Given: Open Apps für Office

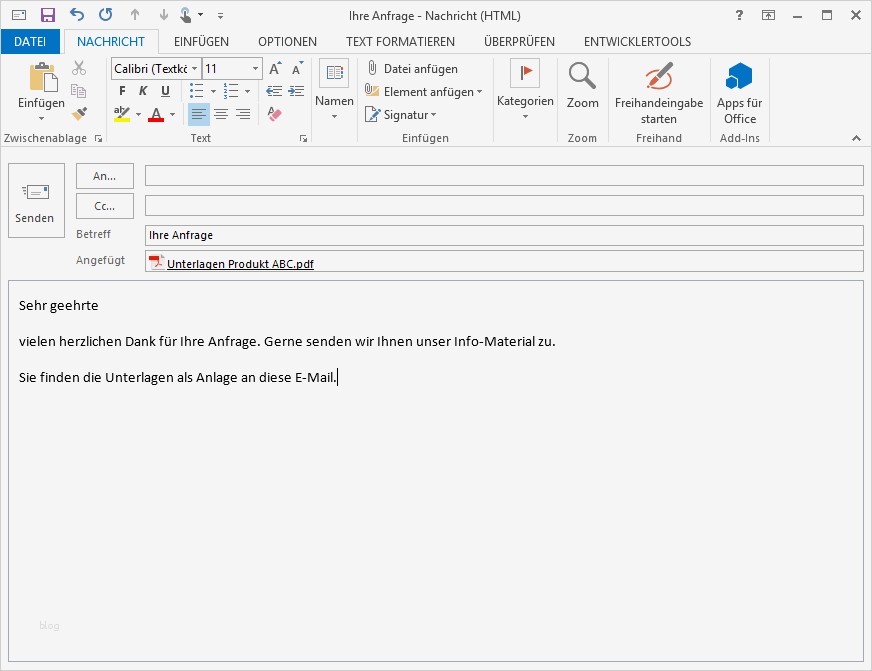Looking at the screenshot, I should click(739, 91).
